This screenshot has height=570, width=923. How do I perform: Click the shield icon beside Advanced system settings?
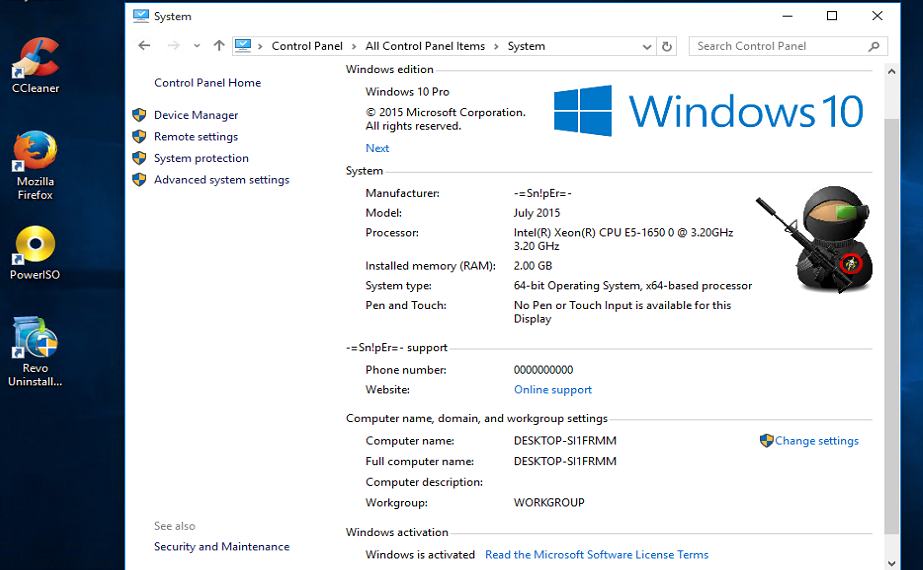coord(140,180)
